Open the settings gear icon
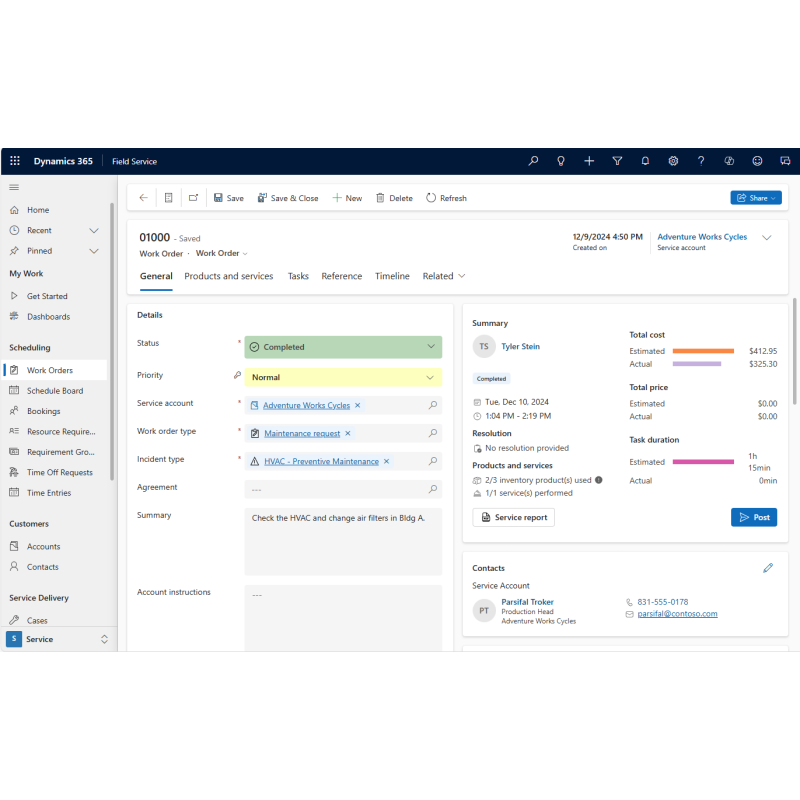Image resolution: width=800 pixels, height=800 pixels. (x=673, y=161)
